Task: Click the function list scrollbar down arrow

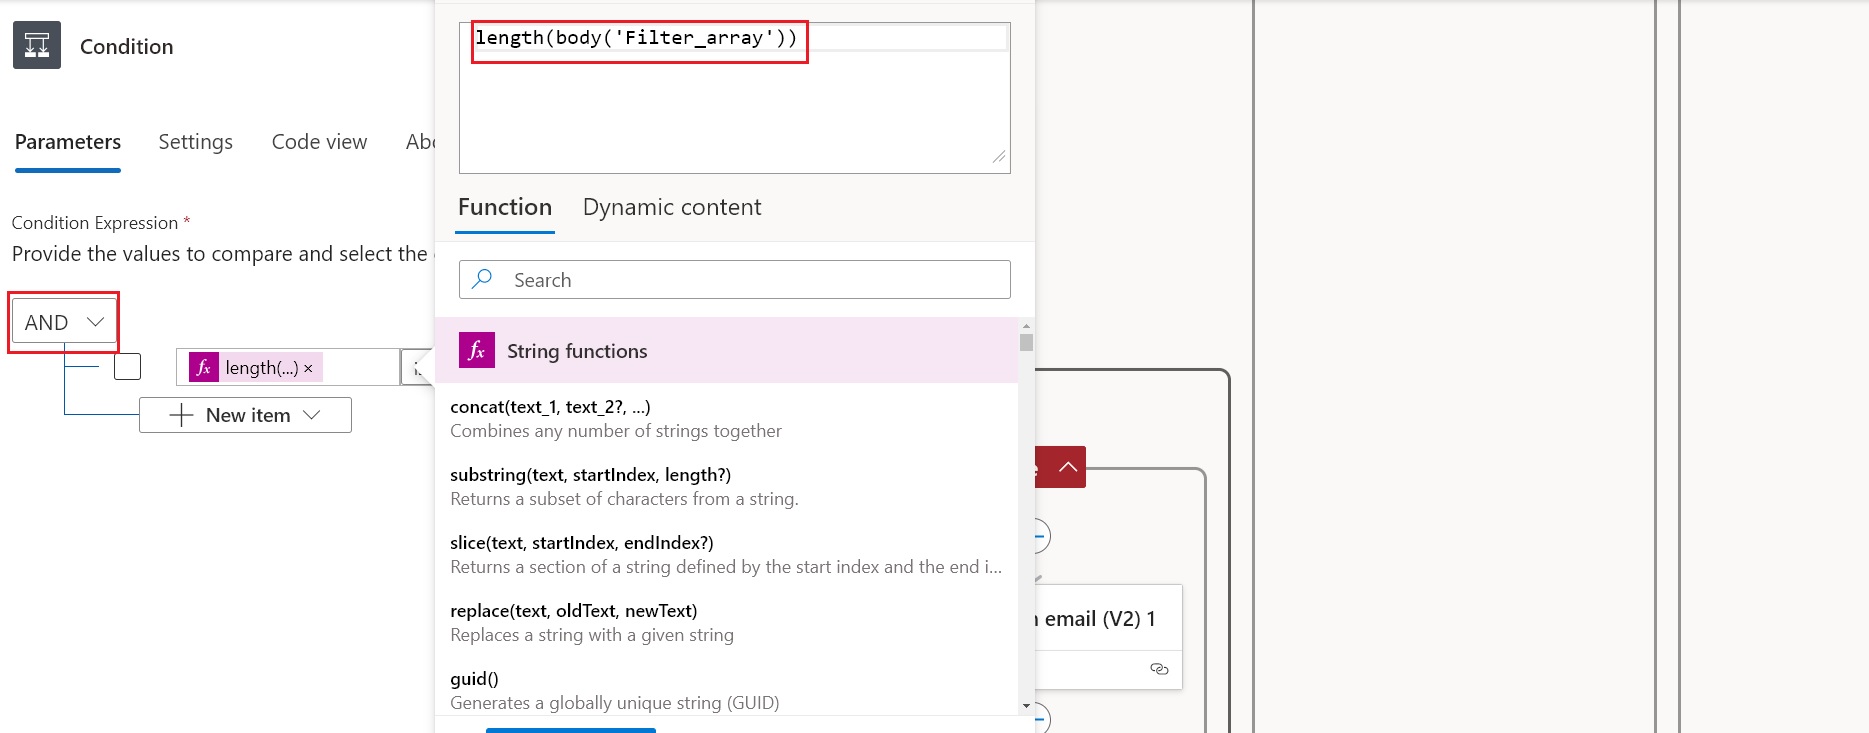Action: pos(1026,706)
